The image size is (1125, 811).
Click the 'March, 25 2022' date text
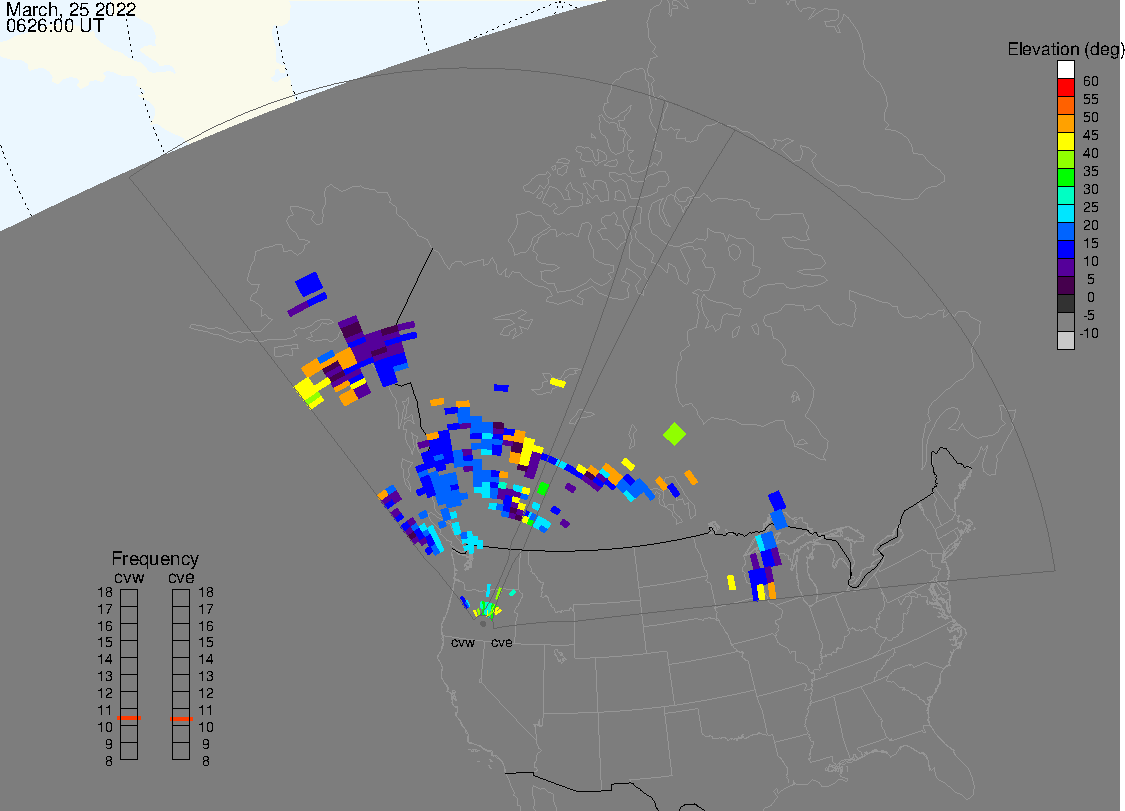tap(70, 10)
